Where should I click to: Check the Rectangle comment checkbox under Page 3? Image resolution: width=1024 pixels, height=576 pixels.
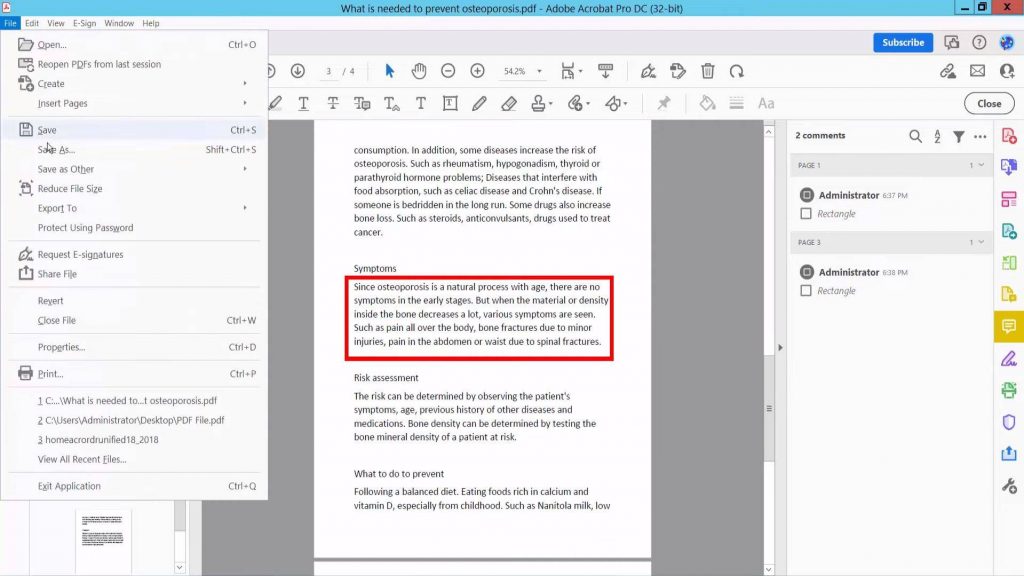[x=806, y=291]
